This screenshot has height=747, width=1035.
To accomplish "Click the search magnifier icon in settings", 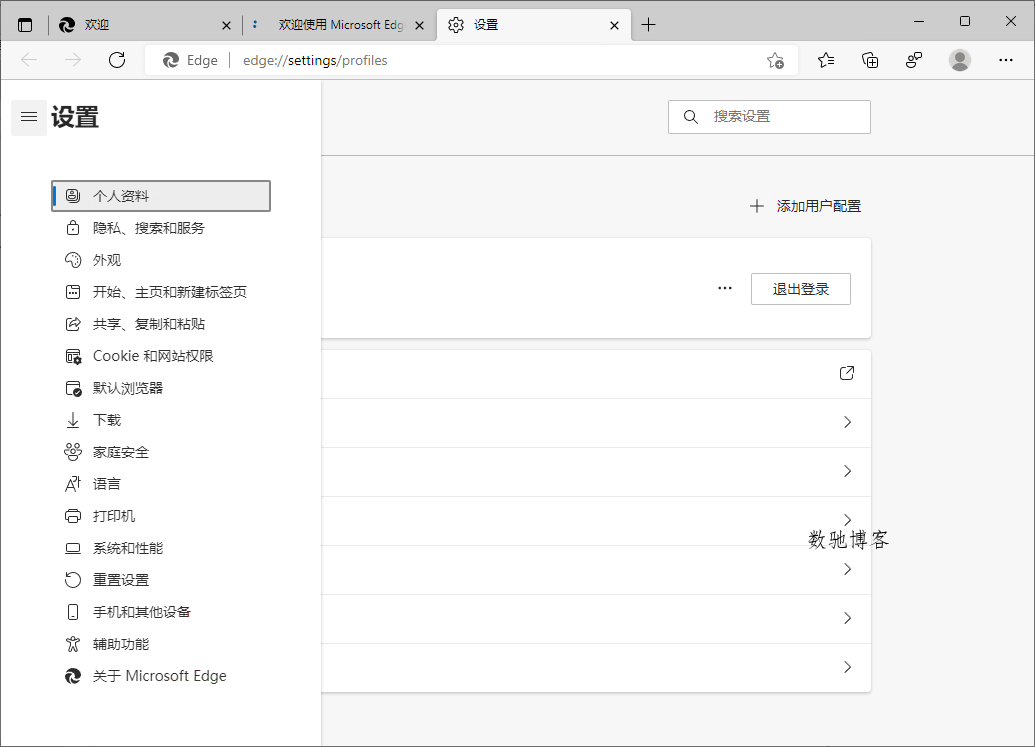I will coord(690,117).
